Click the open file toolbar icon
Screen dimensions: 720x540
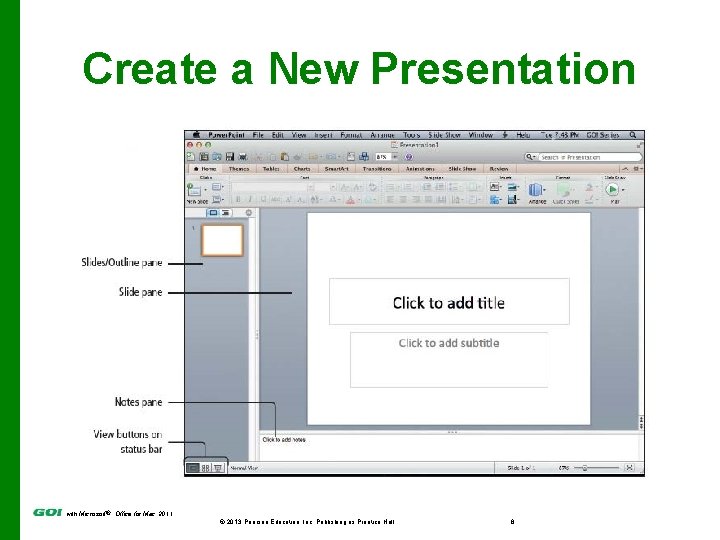217,157
